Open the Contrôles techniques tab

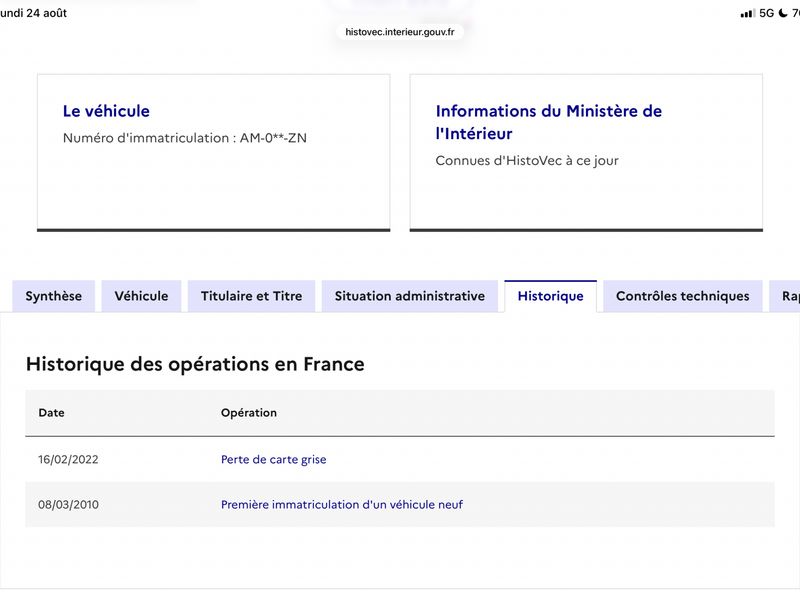683,296
